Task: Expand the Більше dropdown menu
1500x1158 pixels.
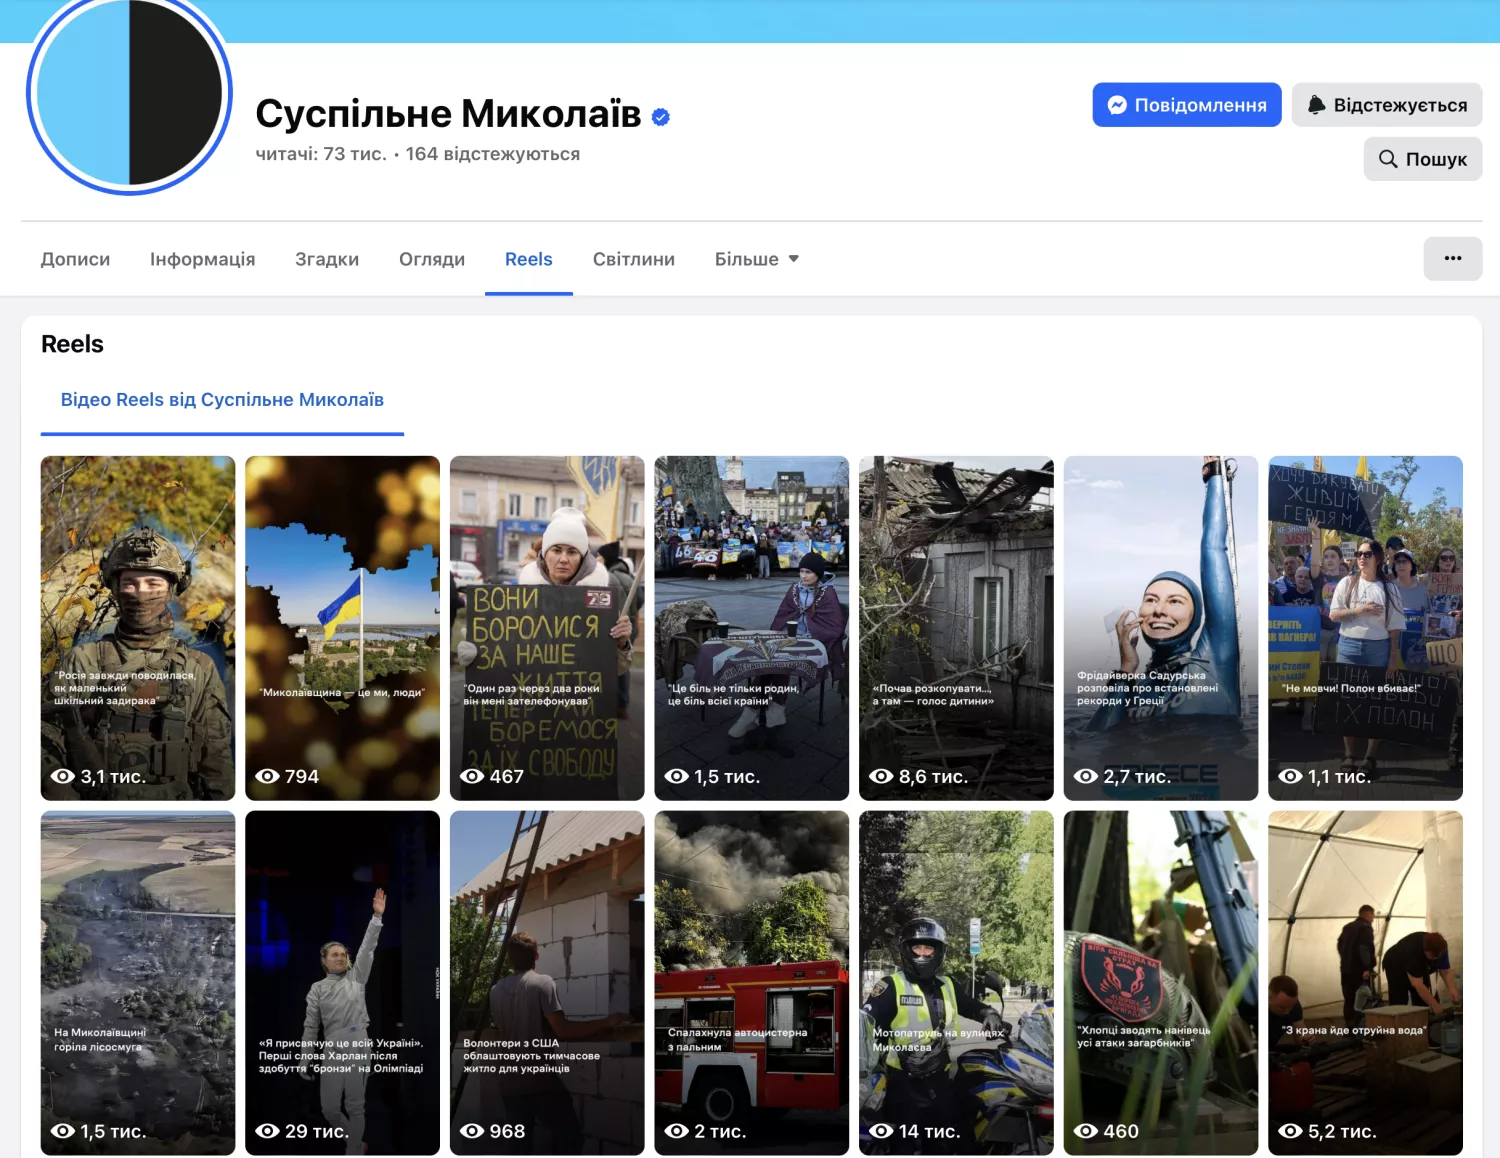Action: coord(756,259)
